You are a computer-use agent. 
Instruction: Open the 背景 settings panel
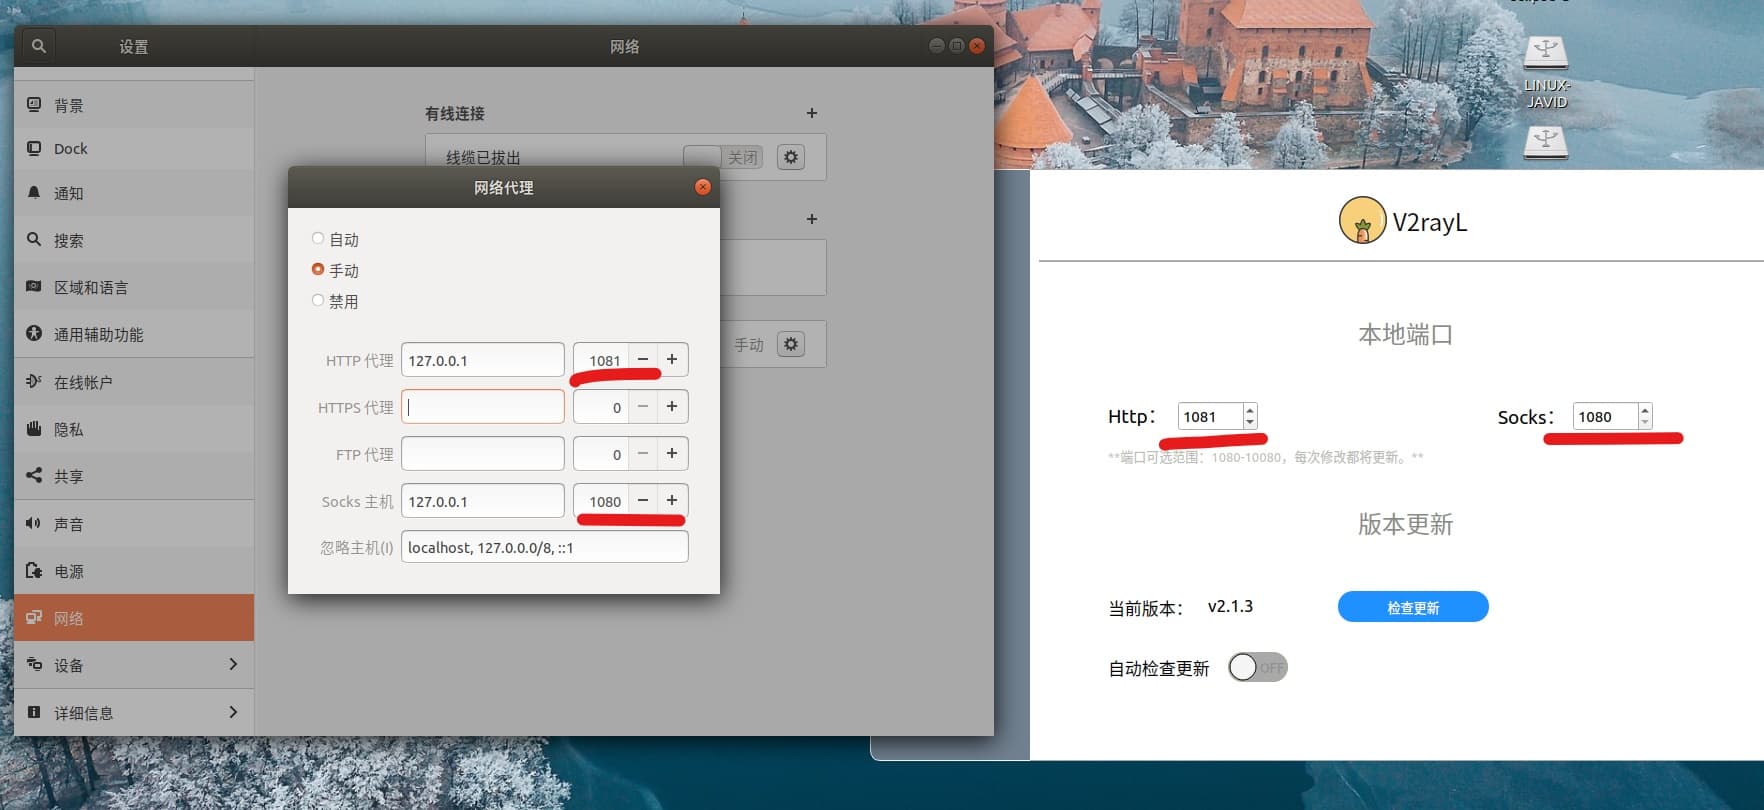(x=134, y=105)
